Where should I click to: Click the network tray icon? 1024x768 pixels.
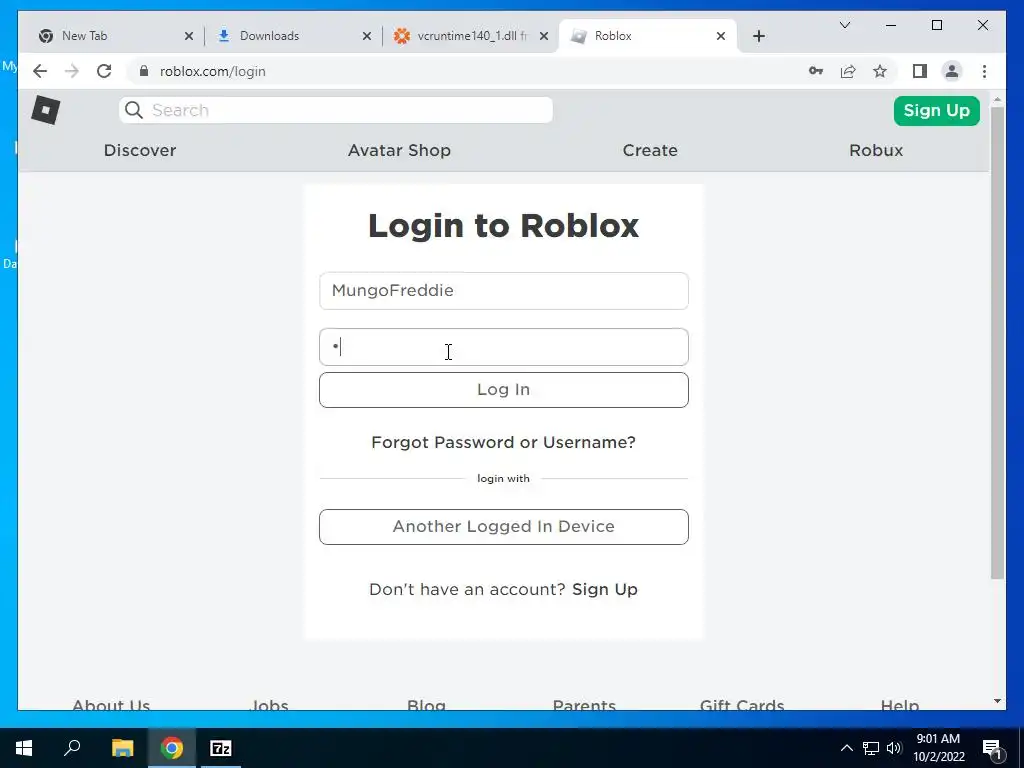[871, 748]
